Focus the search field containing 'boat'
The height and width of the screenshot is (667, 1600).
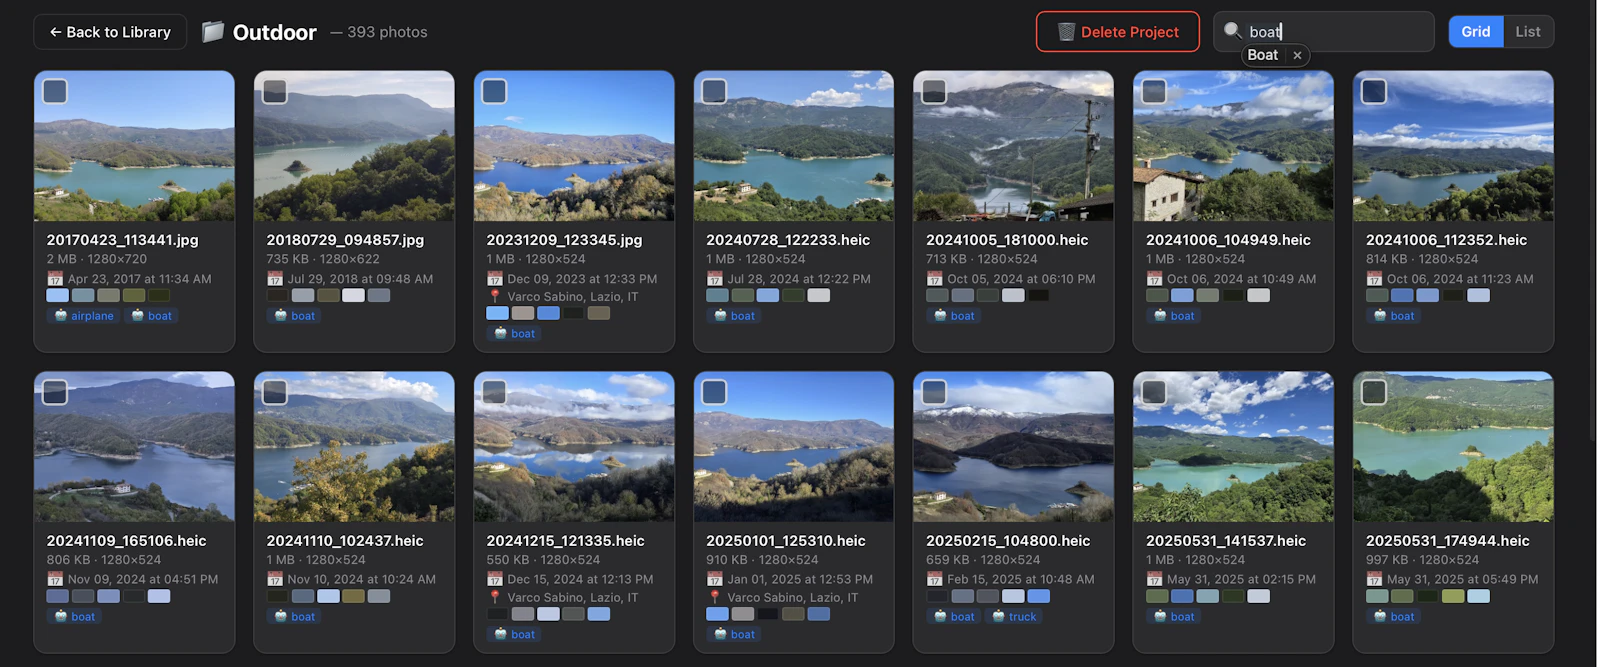[1323, 32]
